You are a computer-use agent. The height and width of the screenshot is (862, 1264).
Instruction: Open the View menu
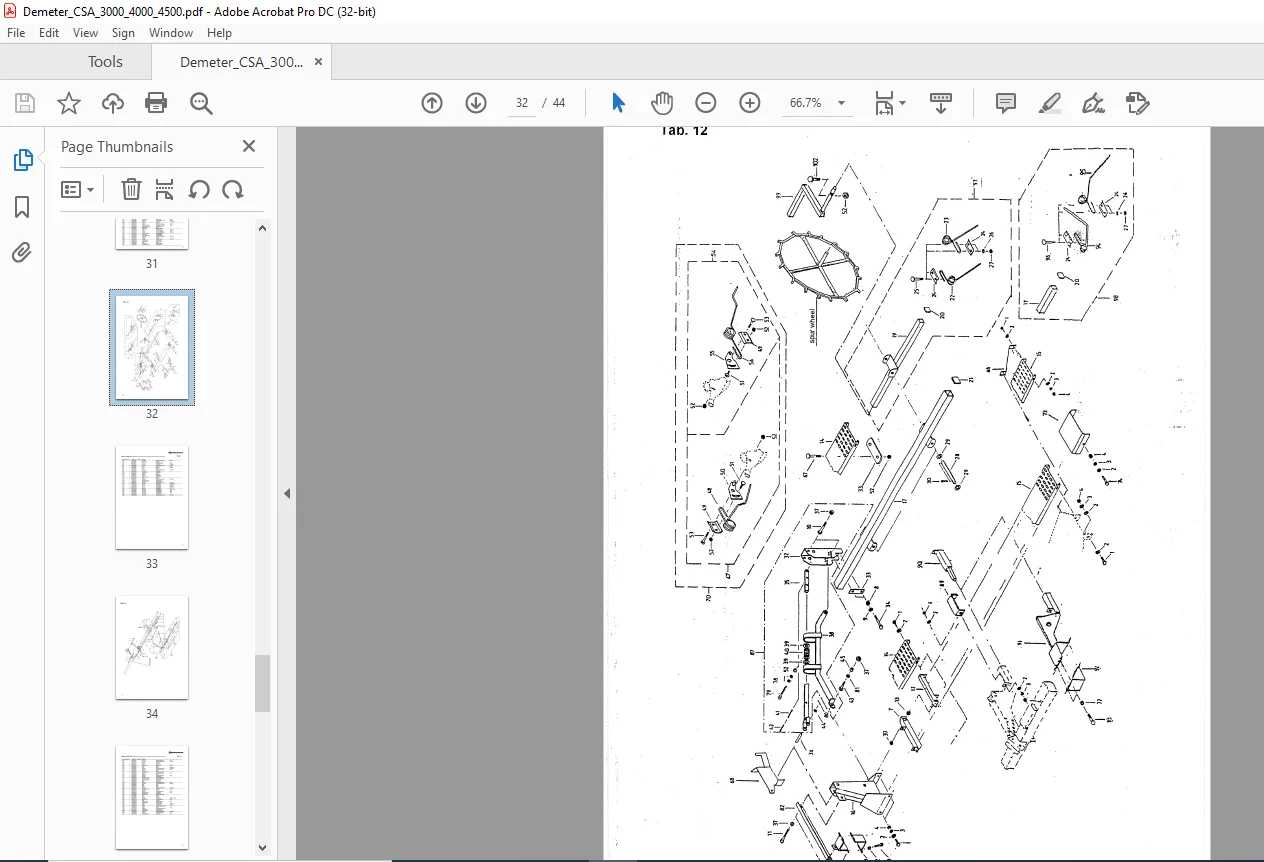coord(85,33)
